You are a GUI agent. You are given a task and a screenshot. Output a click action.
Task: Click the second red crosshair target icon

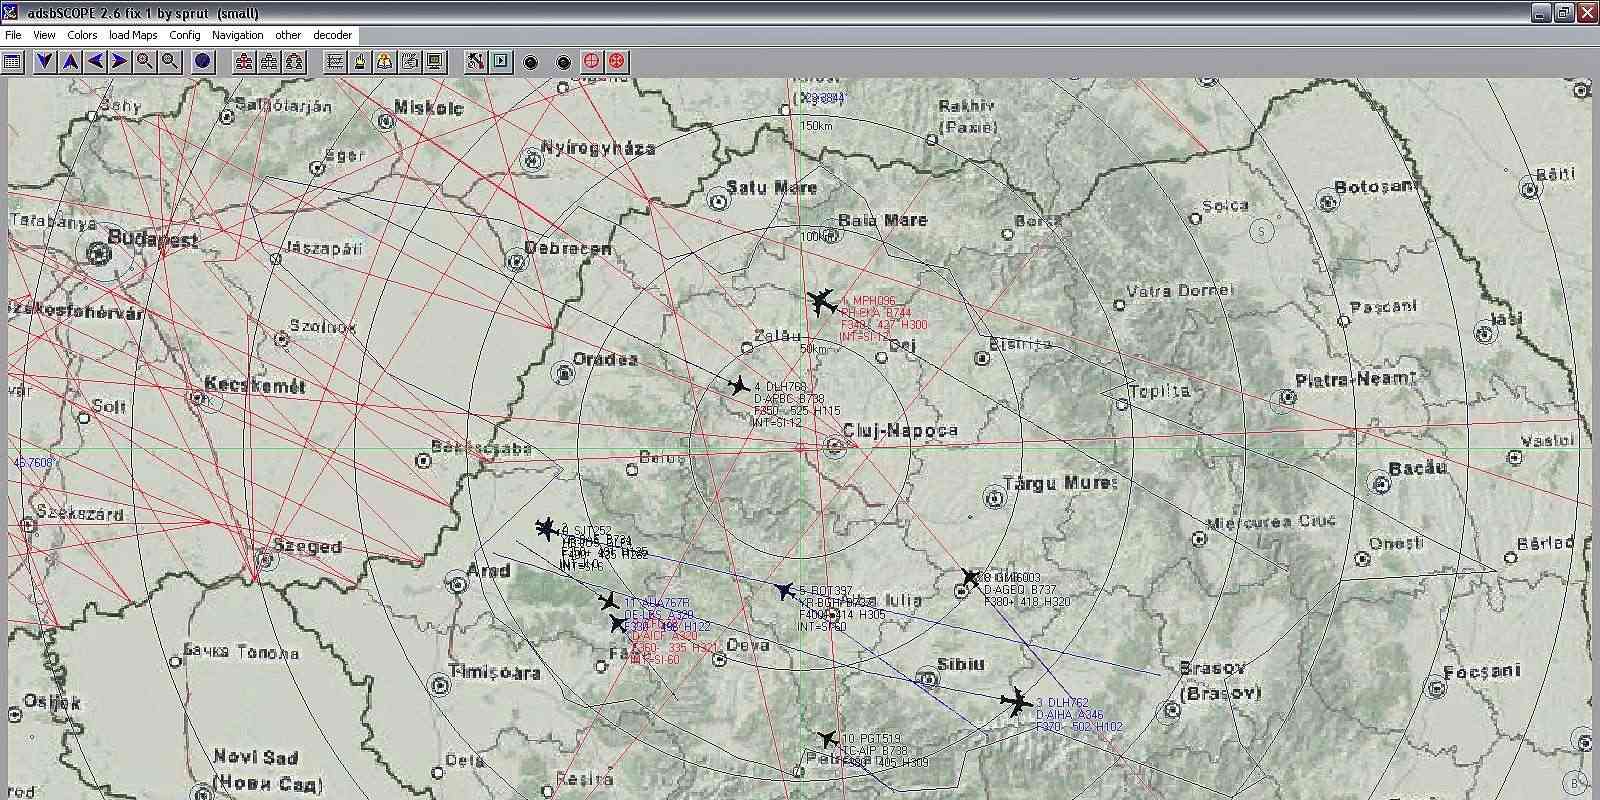(616, 62)
